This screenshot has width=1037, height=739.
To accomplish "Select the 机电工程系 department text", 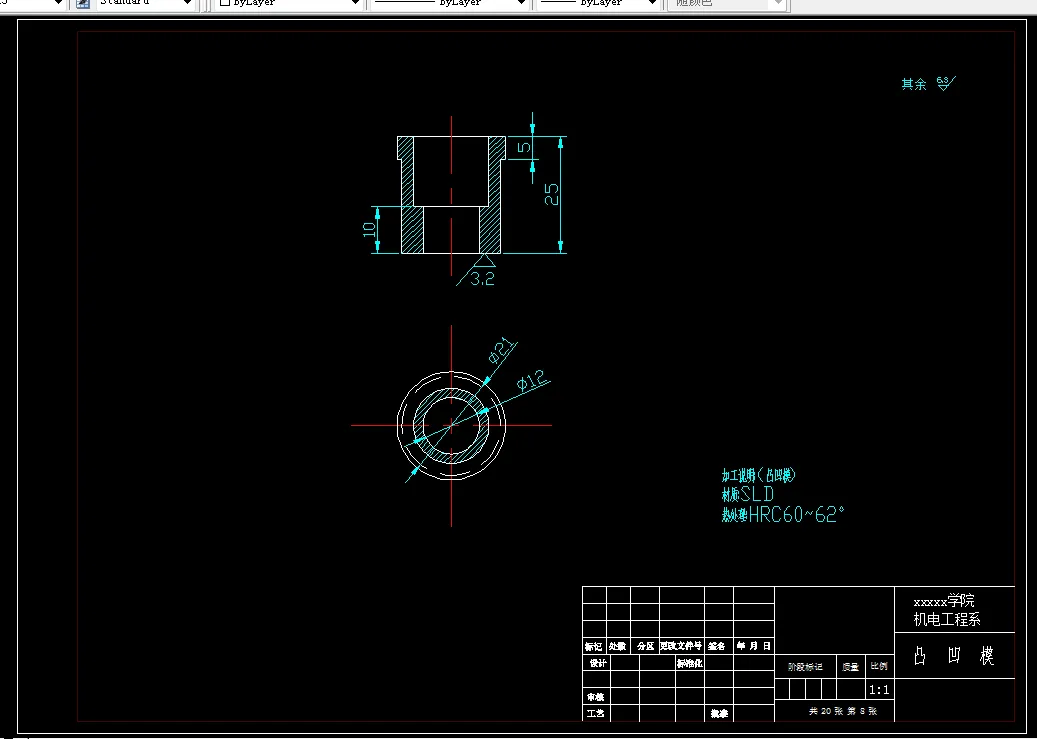I will [x=947, y=620].
